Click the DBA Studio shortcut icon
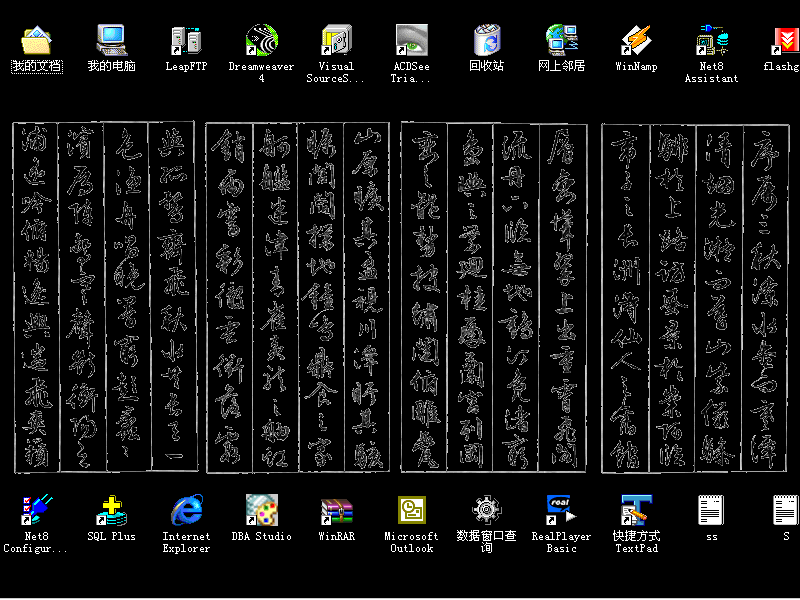 (x=261, y=510)
